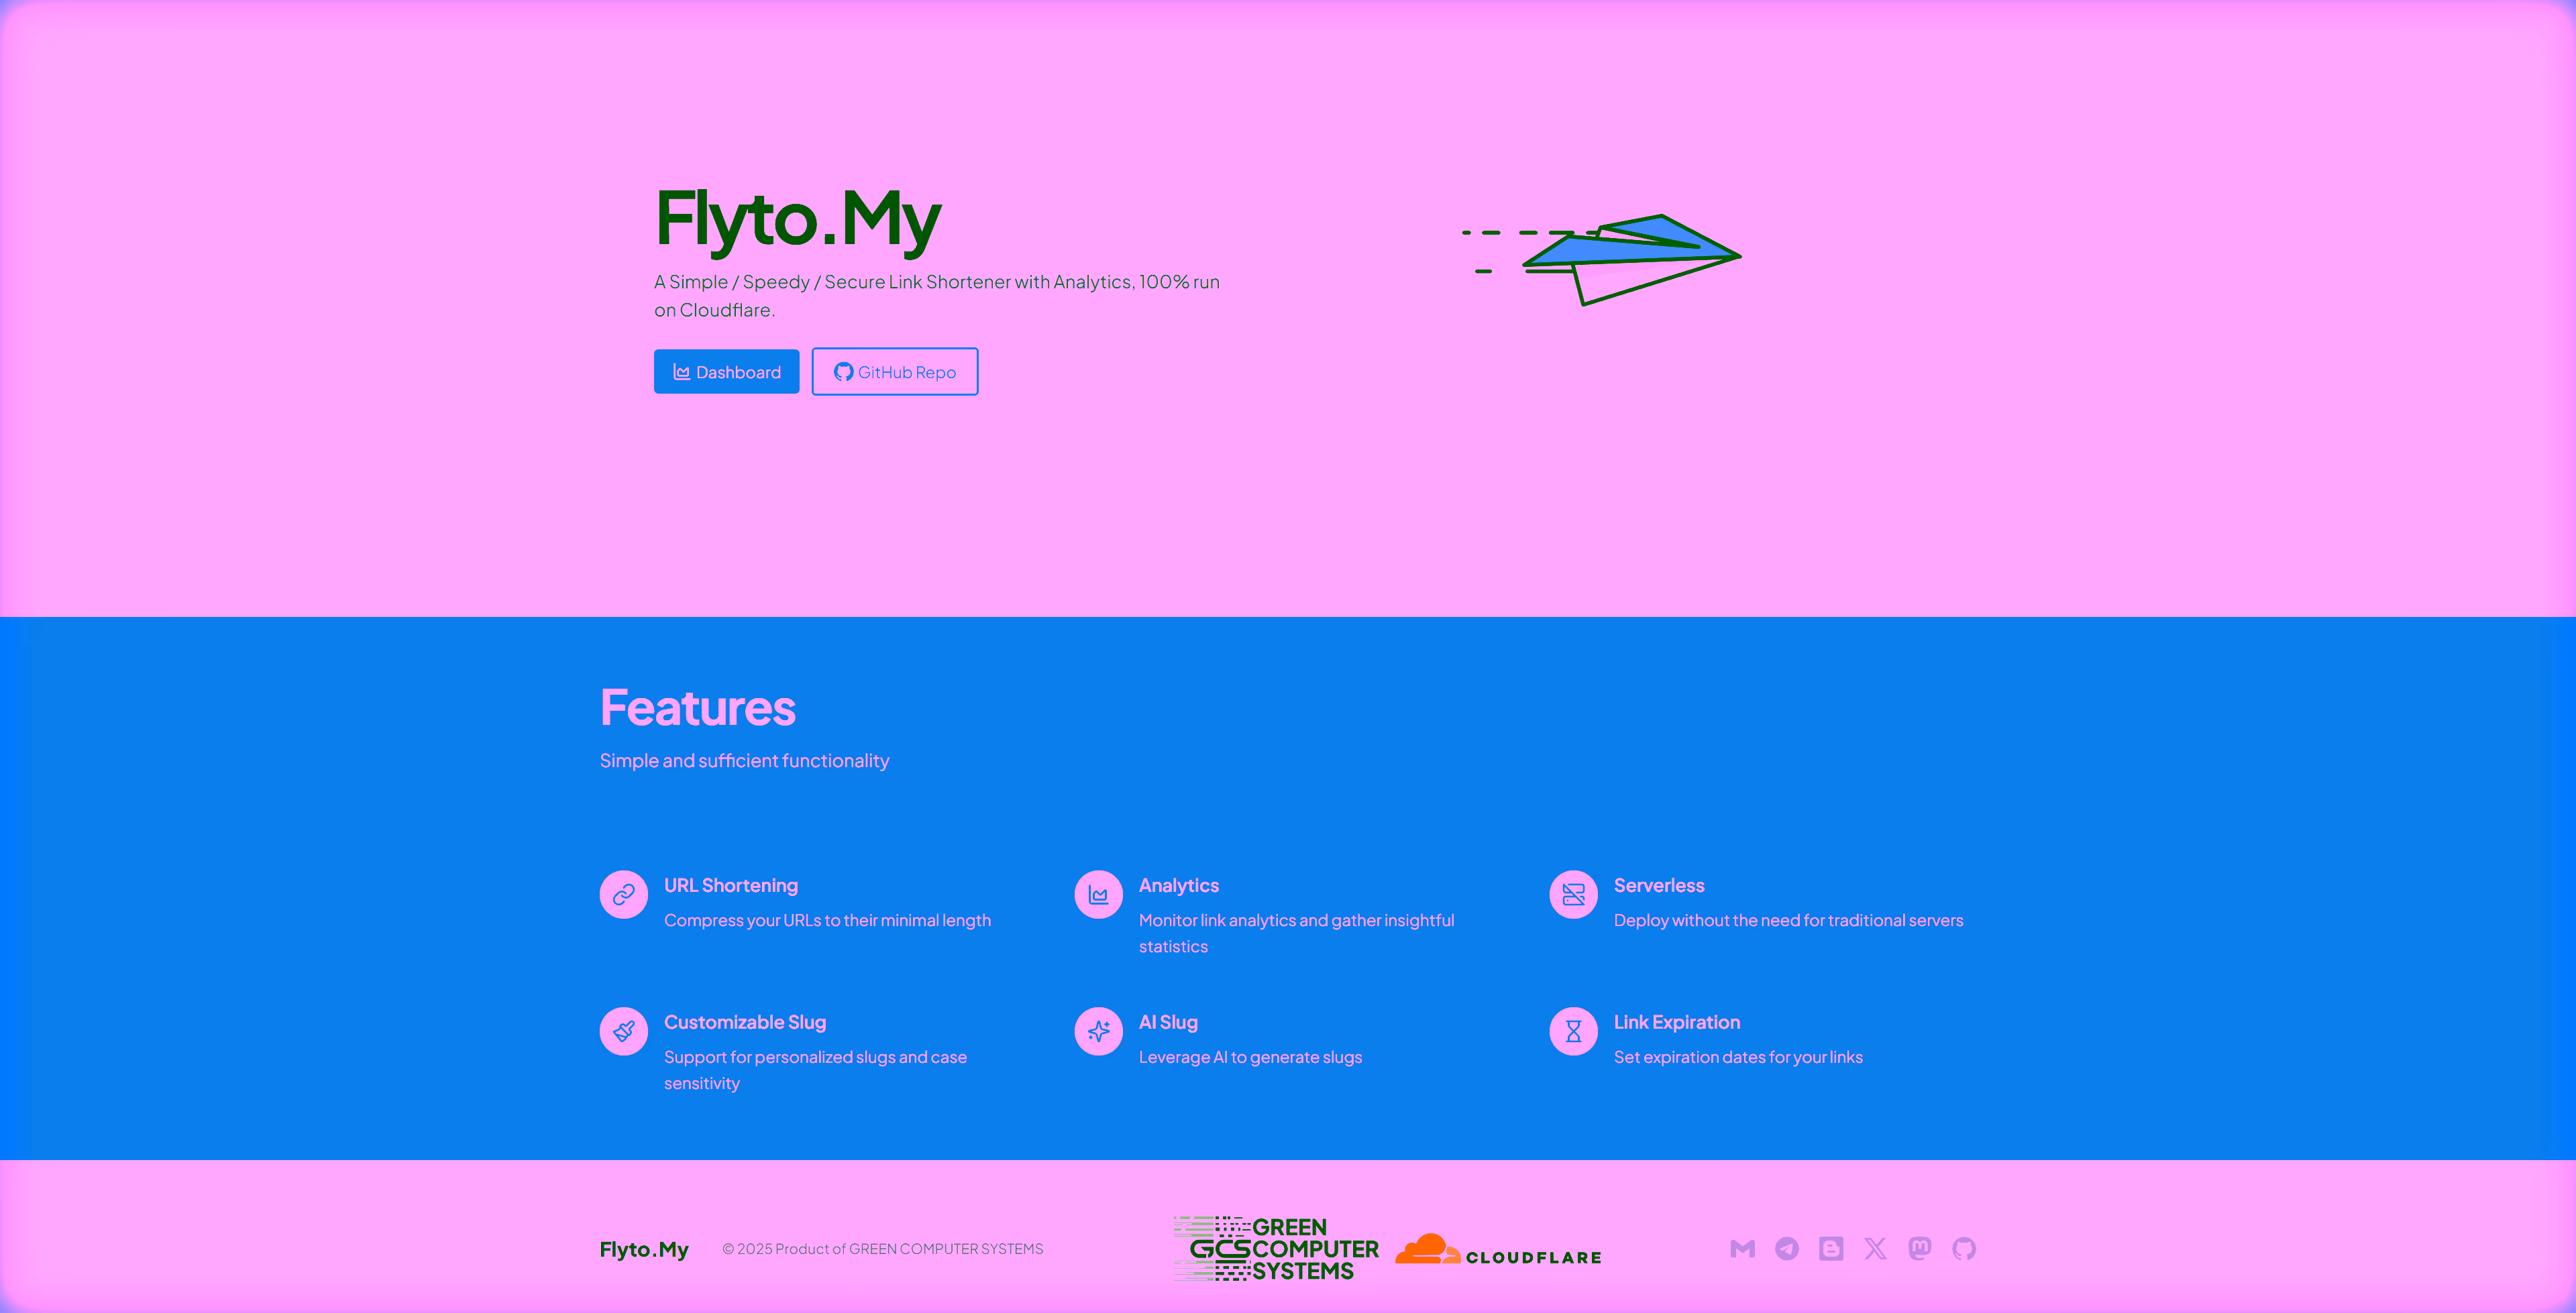Click 'Compress your URLs to their minimal length'
The width and height of the screenshot is (2576, 1313).
(827, 920)
